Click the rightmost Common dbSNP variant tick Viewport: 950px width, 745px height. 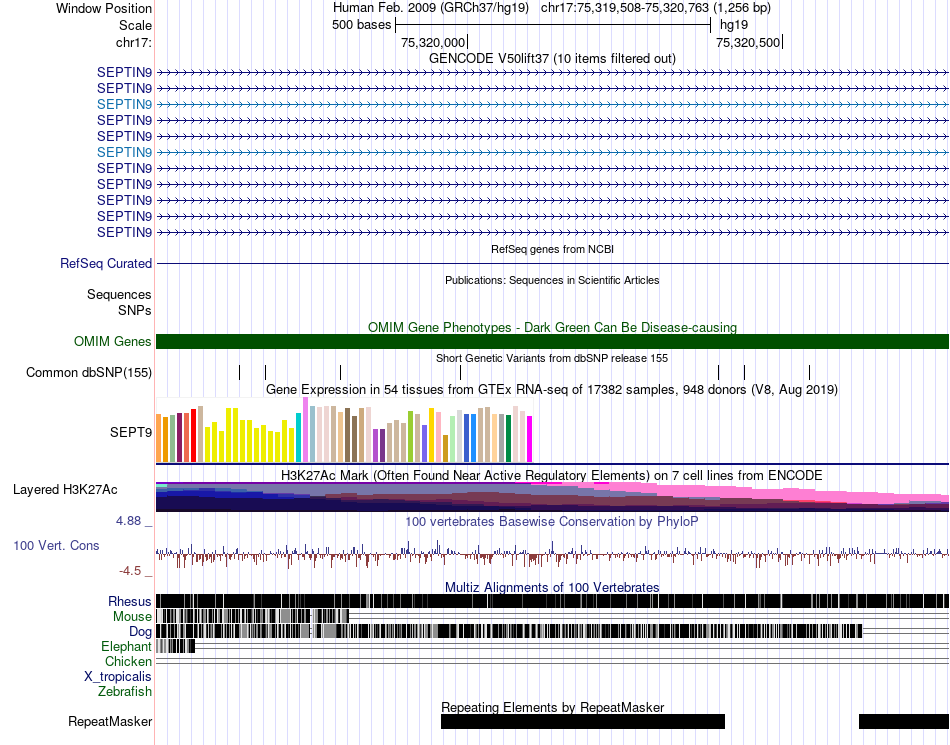[x=809, y=372]
